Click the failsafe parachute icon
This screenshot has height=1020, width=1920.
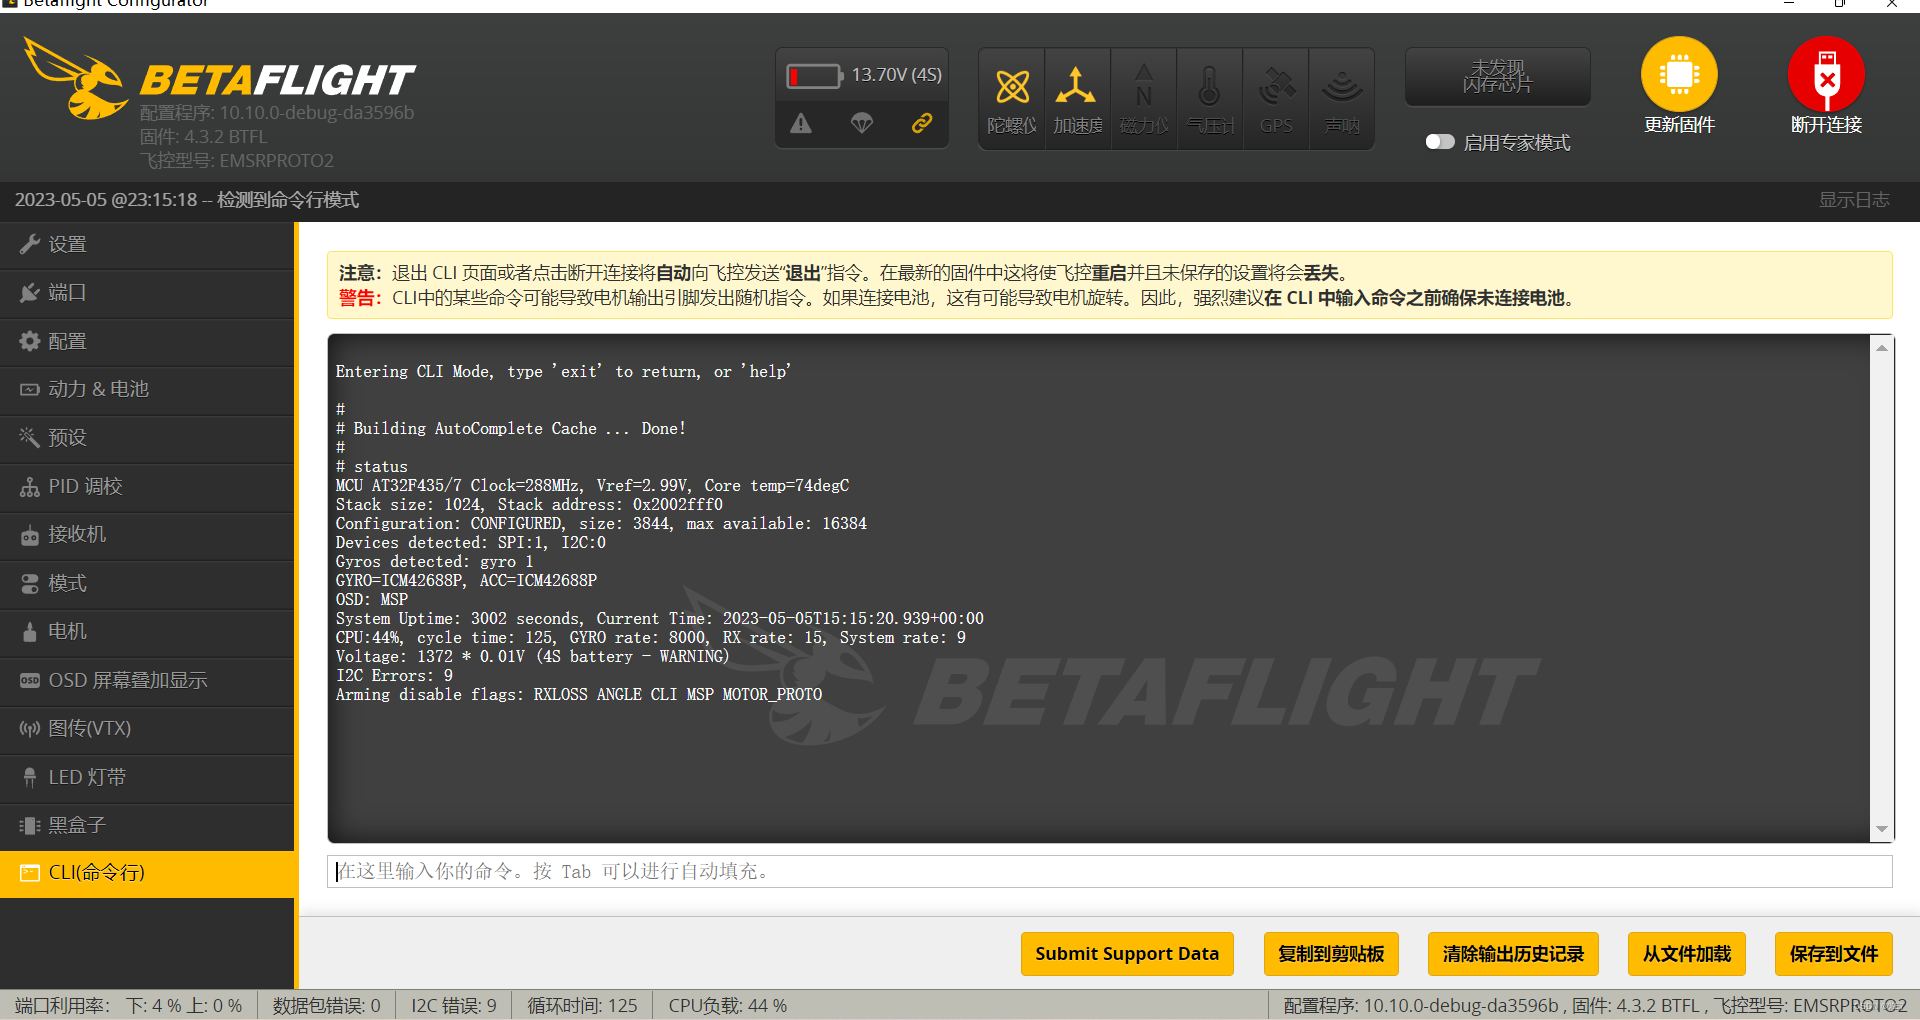tap(862, 123)
